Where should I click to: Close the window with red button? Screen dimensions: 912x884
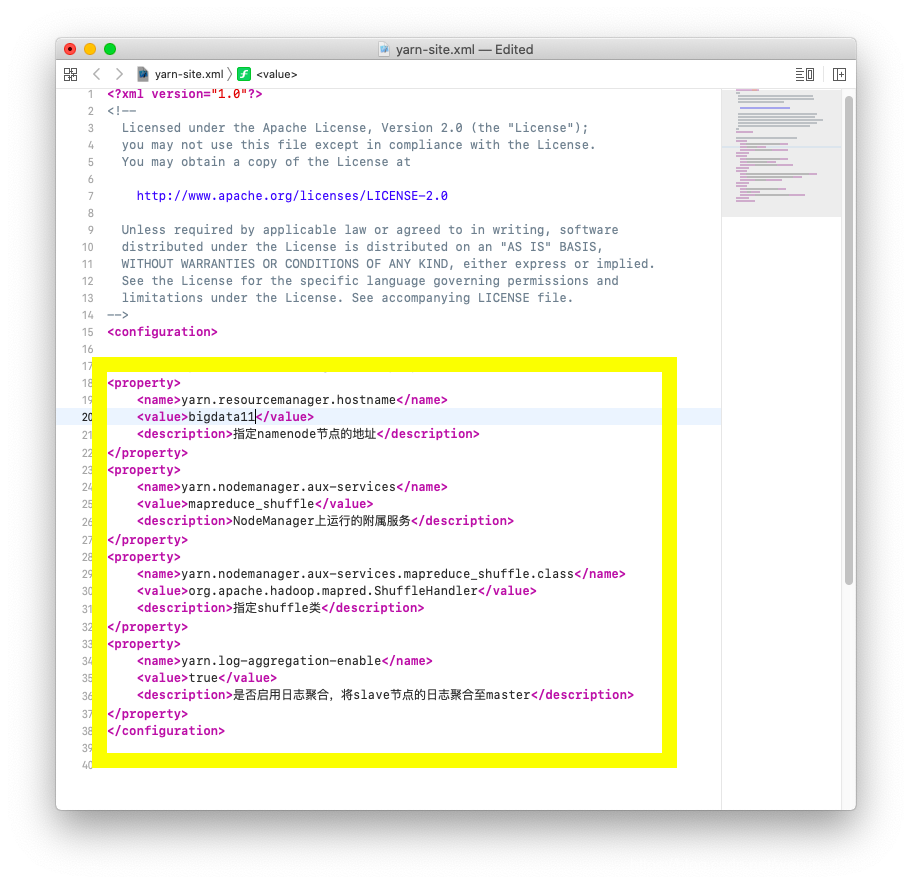click(70, 49)
